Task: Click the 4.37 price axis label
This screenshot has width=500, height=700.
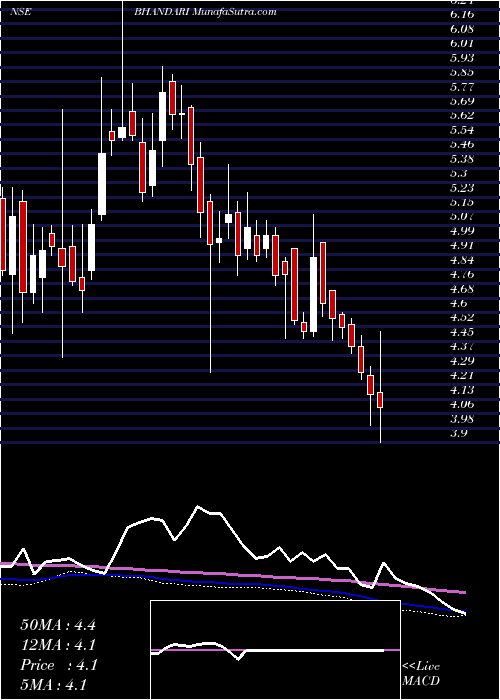Action: click(462, 346)
